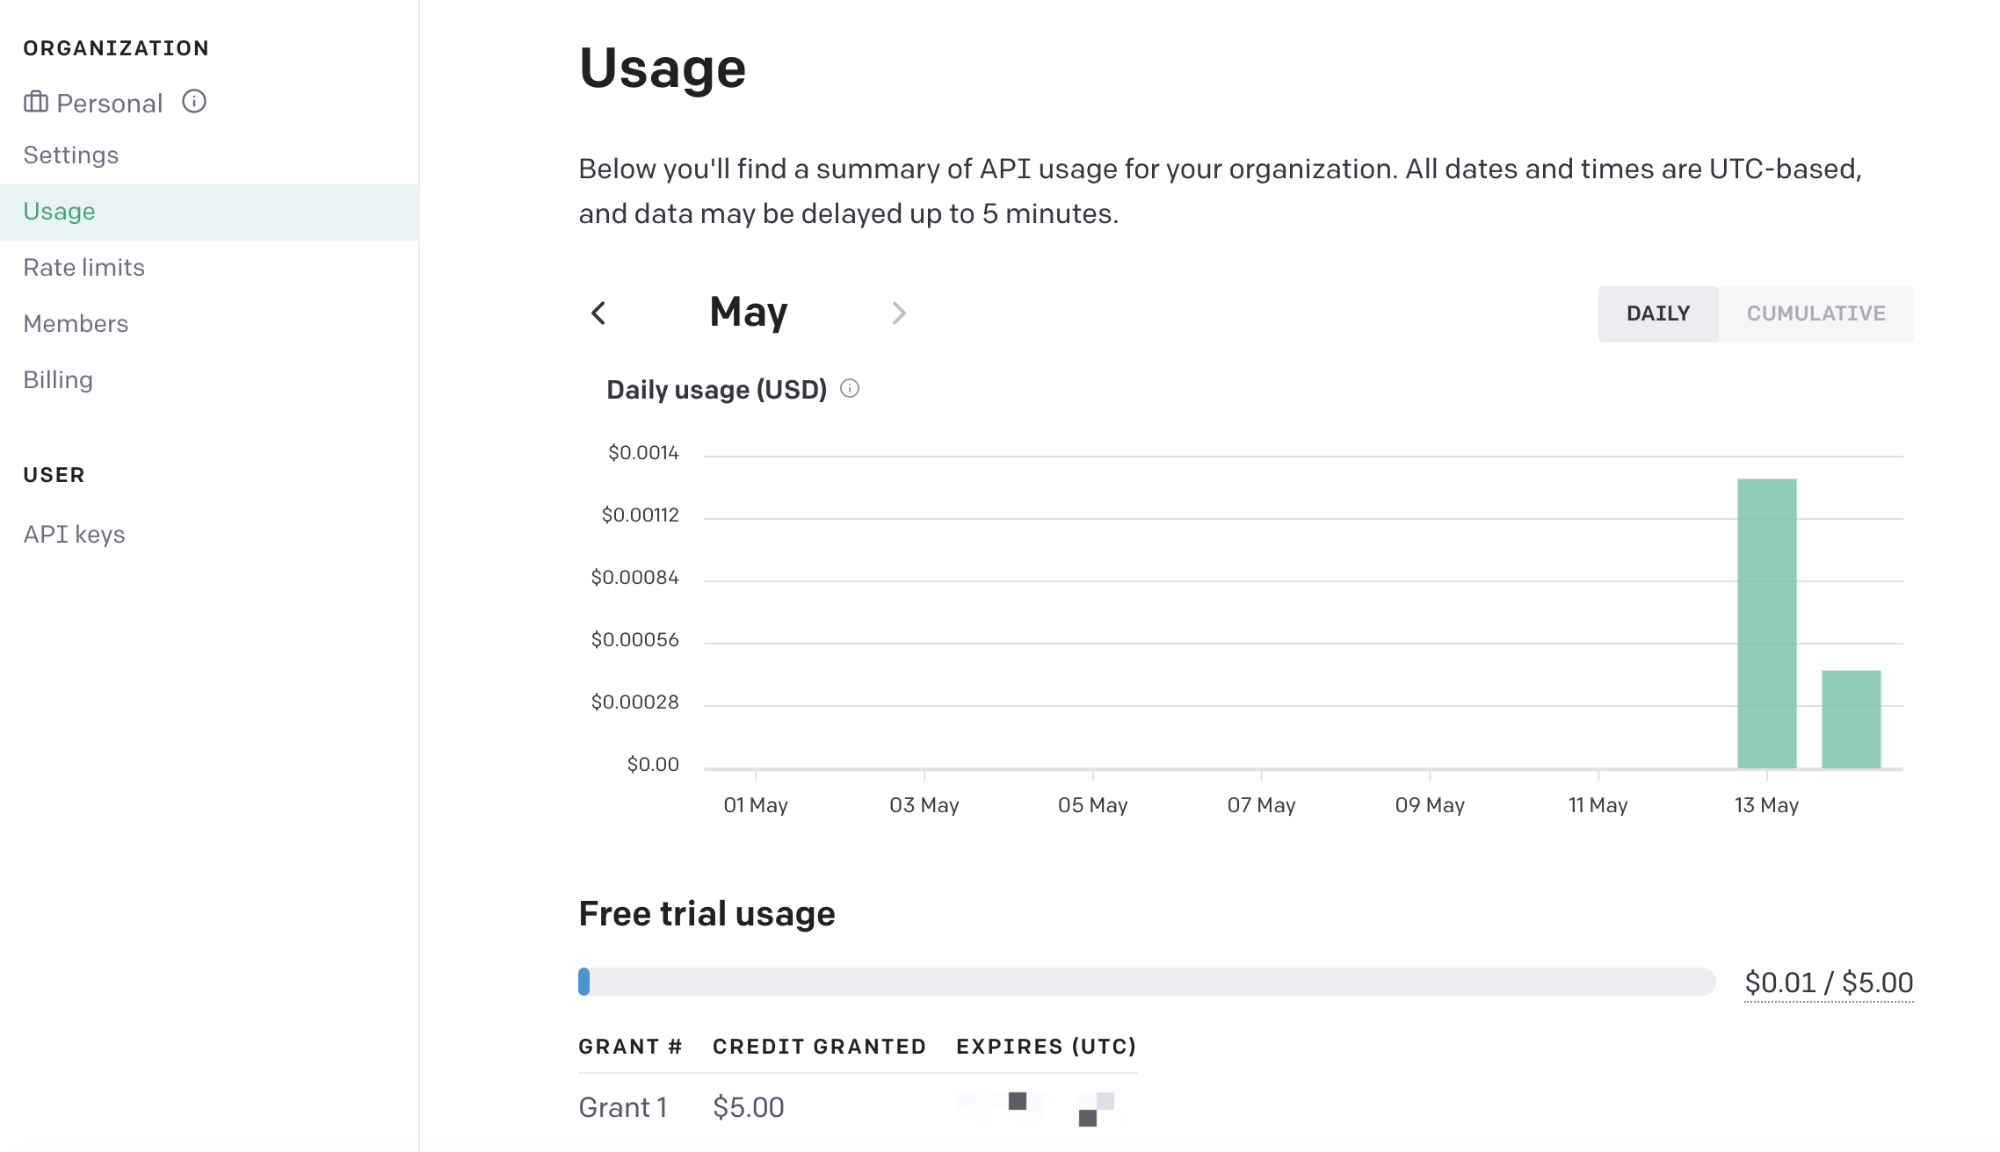Click the $0.01 / $5.00 usage amount

point(1829,983)
